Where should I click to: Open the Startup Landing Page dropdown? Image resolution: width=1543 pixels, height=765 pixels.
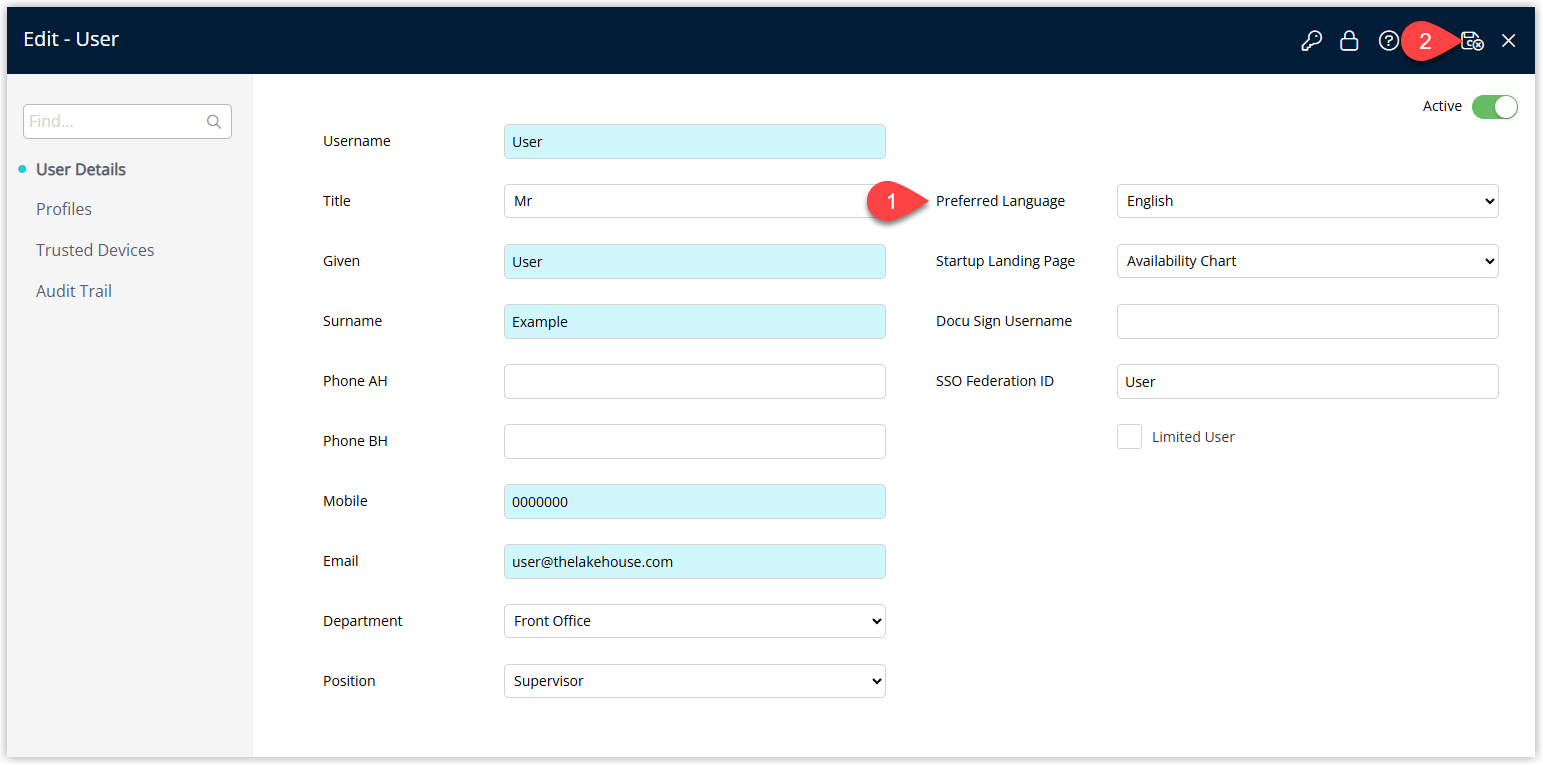click(1307, 261)
